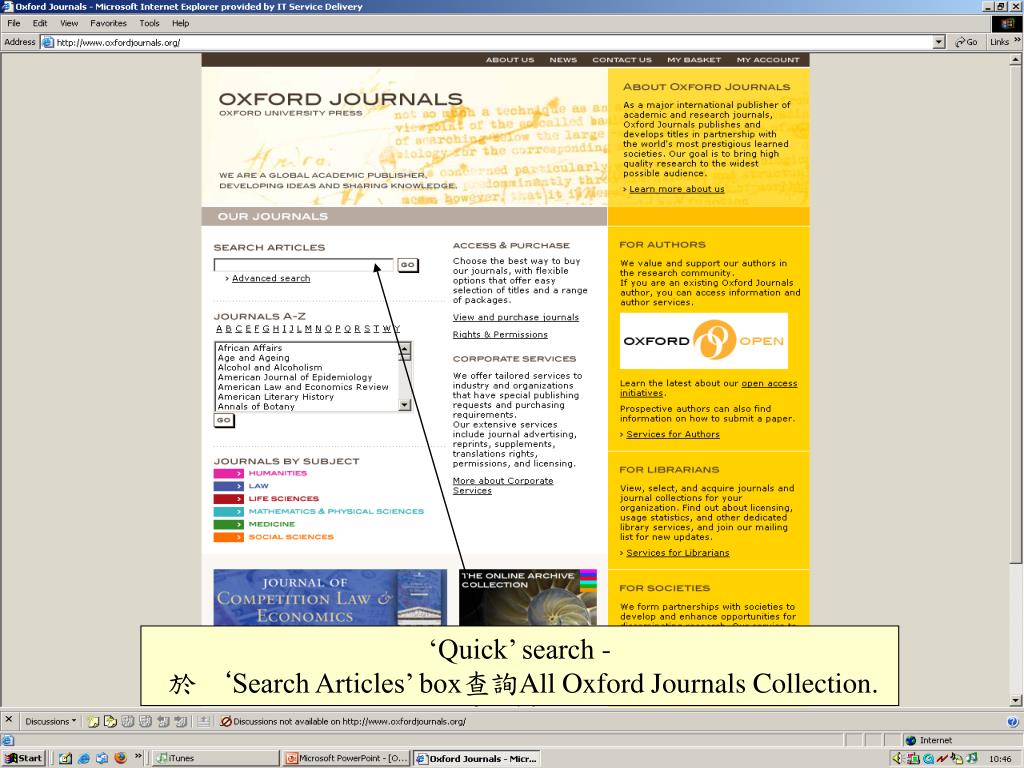Click the green Medicine subject arrow
The width and height of the screenshot is (1024, 768).
coord(229,524)
